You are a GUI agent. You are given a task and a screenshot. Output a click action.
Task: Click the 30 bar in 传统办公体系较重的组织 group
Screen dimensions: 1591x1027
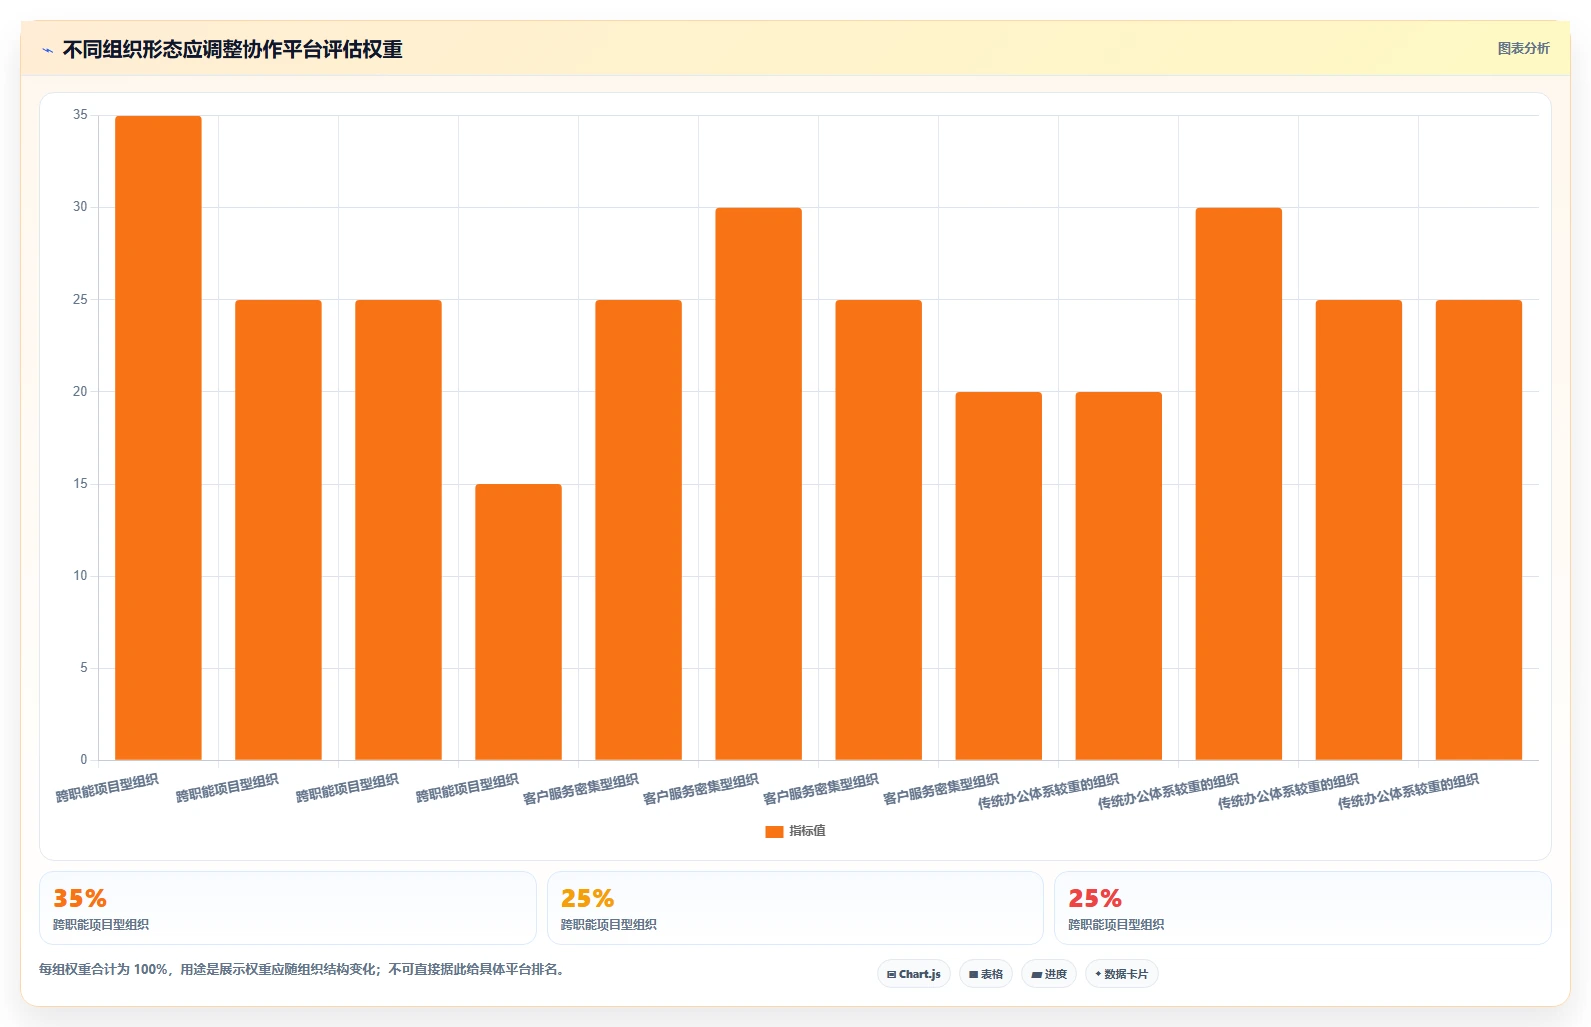(1238, 484)
